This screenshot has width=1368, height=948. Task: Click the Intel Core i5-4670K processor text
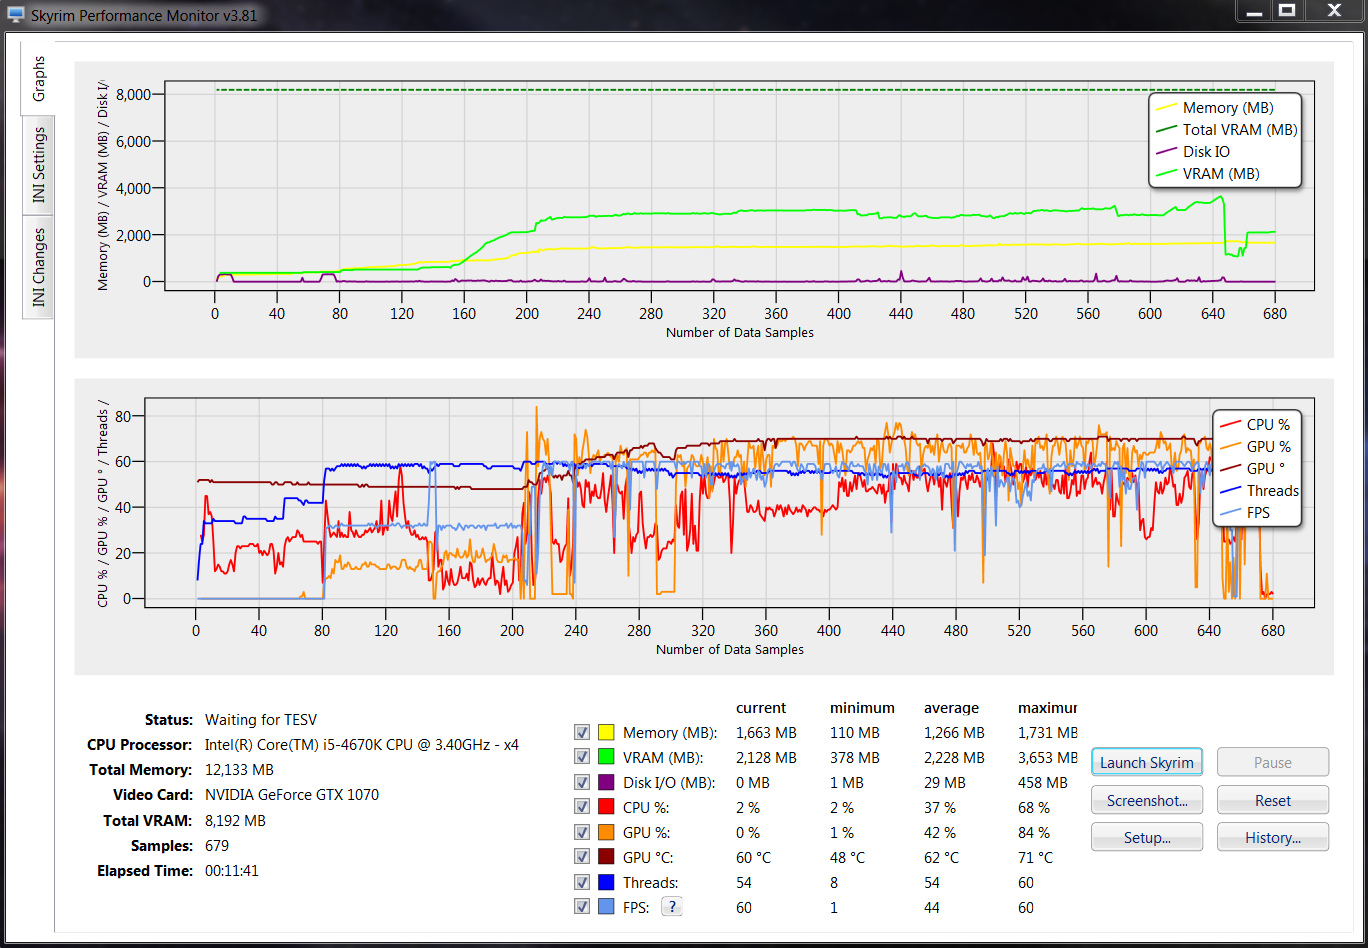(362, 745)
